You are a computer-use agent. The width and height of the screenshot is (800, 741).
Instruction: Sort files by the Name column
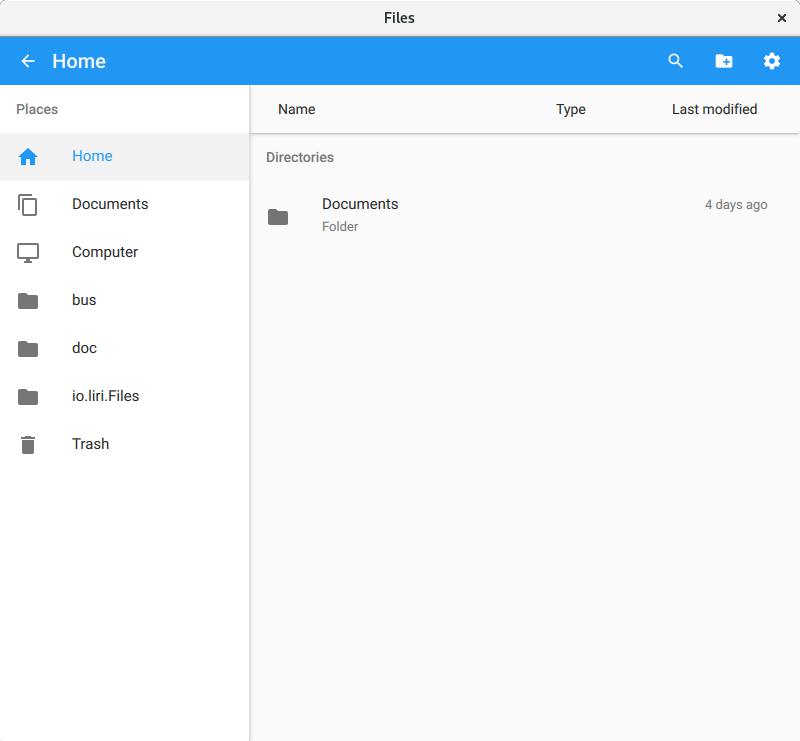tap(296, 109)
